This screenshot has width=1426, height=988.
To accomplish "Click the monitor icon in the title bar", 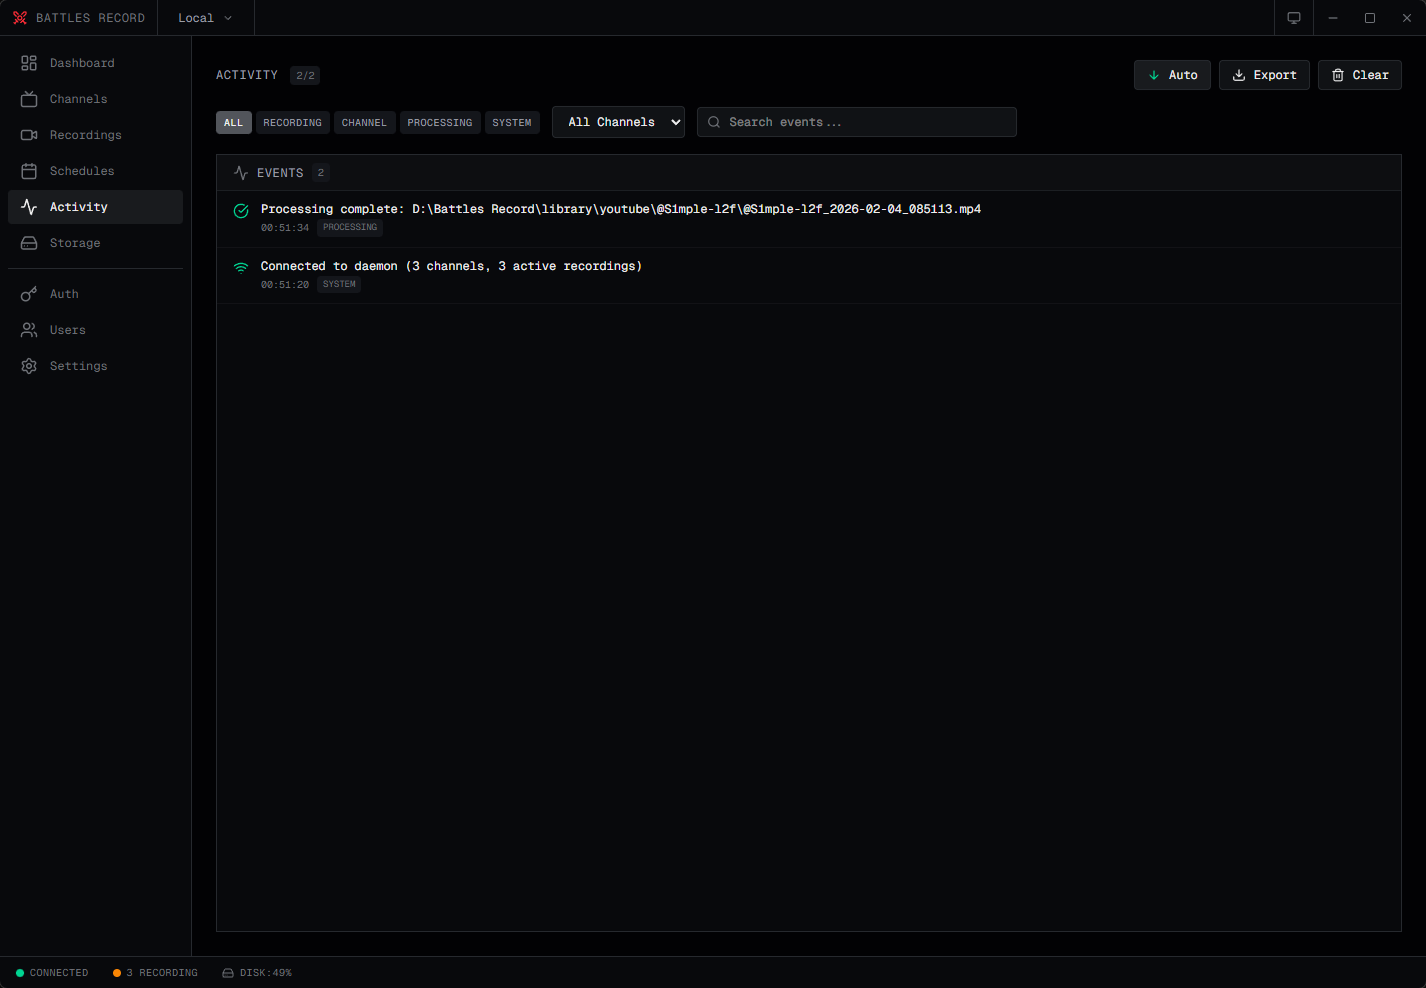I will [x=1293, y=17].
